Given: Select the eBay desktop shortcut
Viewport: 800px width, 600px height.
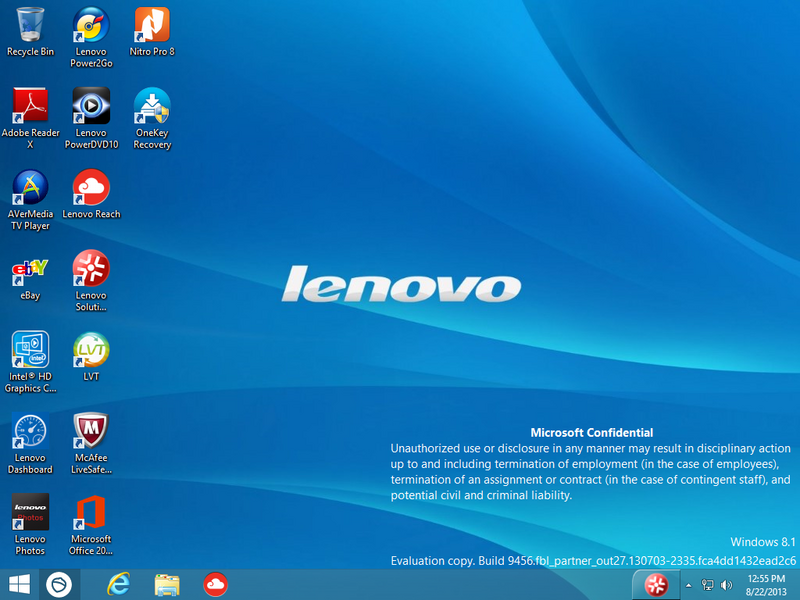Looking at the screenshot, I should click(30, 269).
